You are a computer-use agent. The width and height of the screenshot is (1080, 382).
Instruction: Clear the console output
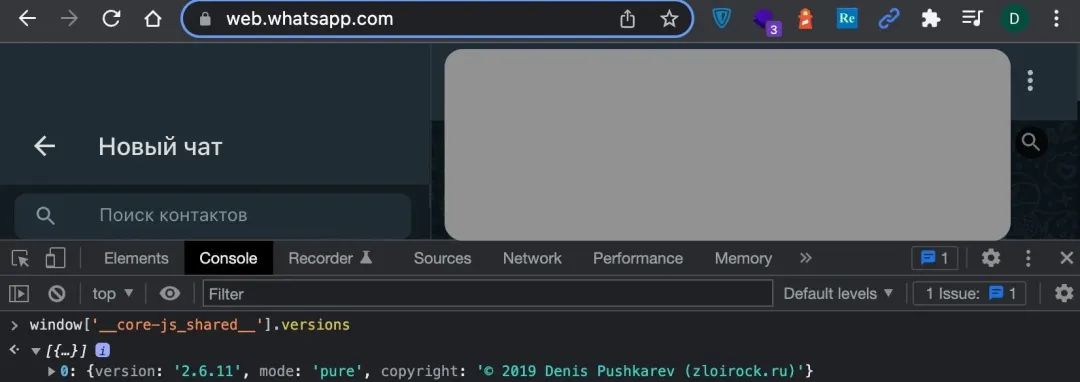click(x=56, y=294)
